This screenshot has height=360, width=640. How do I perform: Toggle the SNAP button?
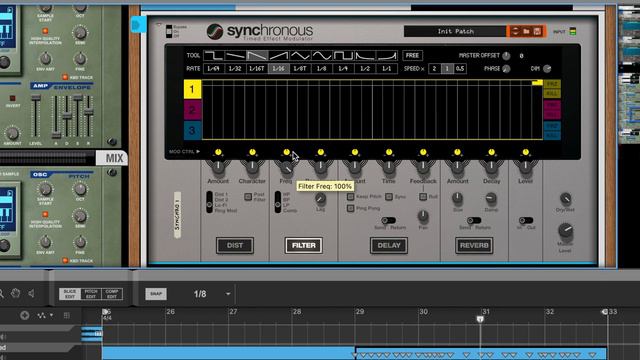pyautogui.click(x=156, y=294)
